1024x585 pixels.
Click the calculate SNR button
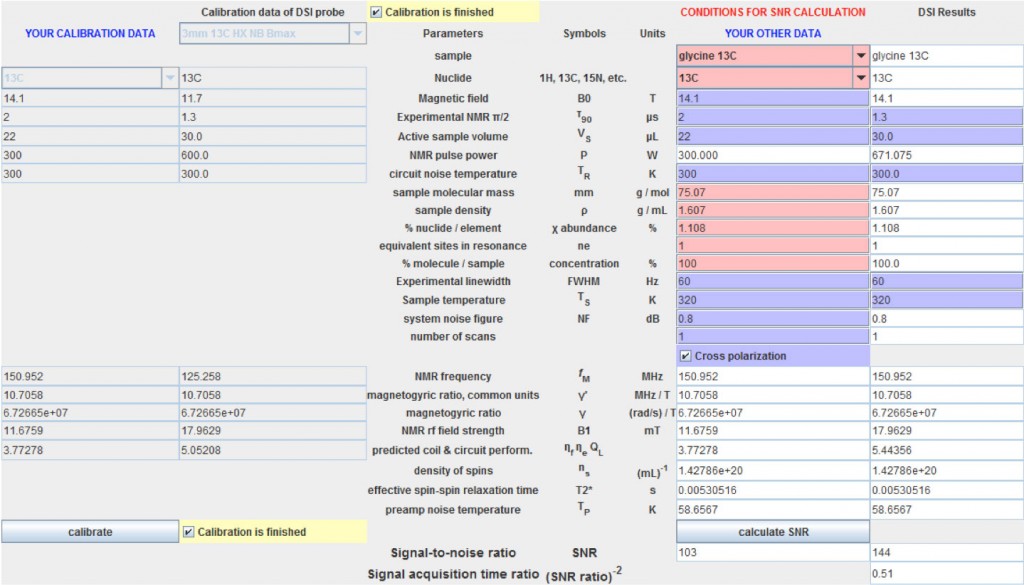tap(773, 532)
